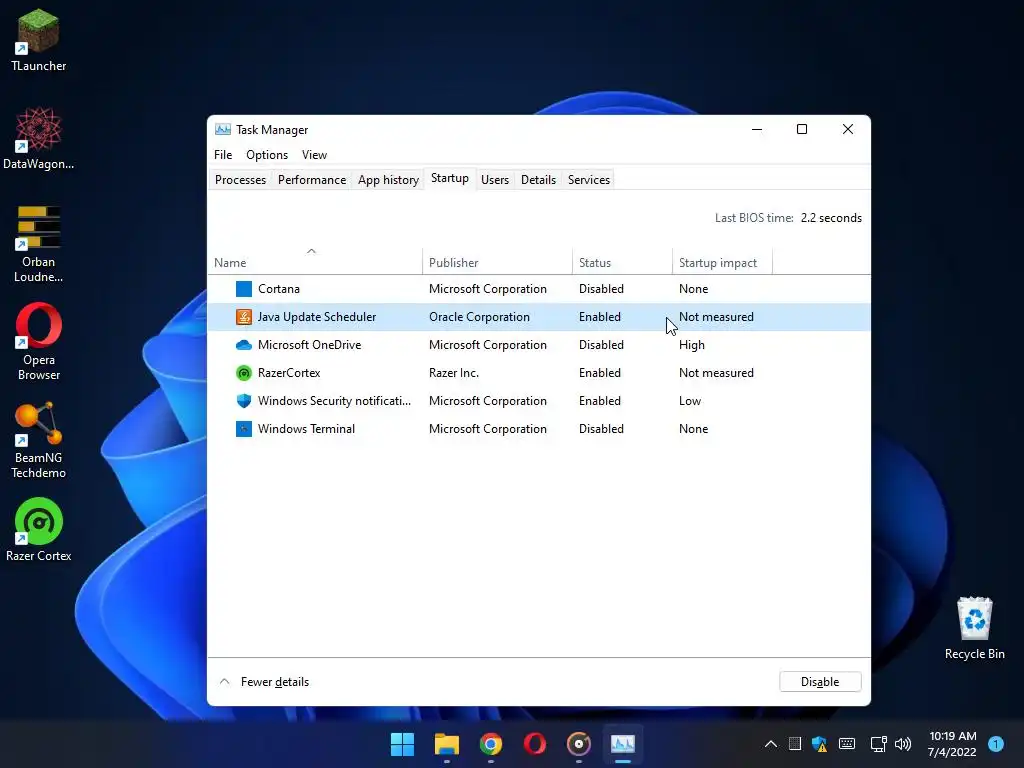
Task: Open File Explorer from the taskbar
Action: [447, 744]
